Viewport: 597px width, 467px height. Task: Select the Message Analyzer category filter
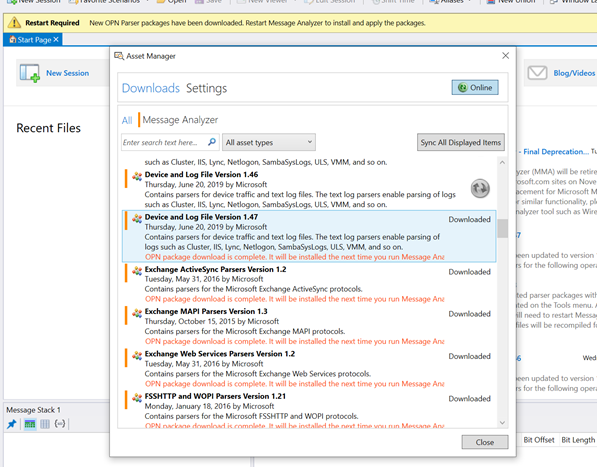tap(180, 120)
